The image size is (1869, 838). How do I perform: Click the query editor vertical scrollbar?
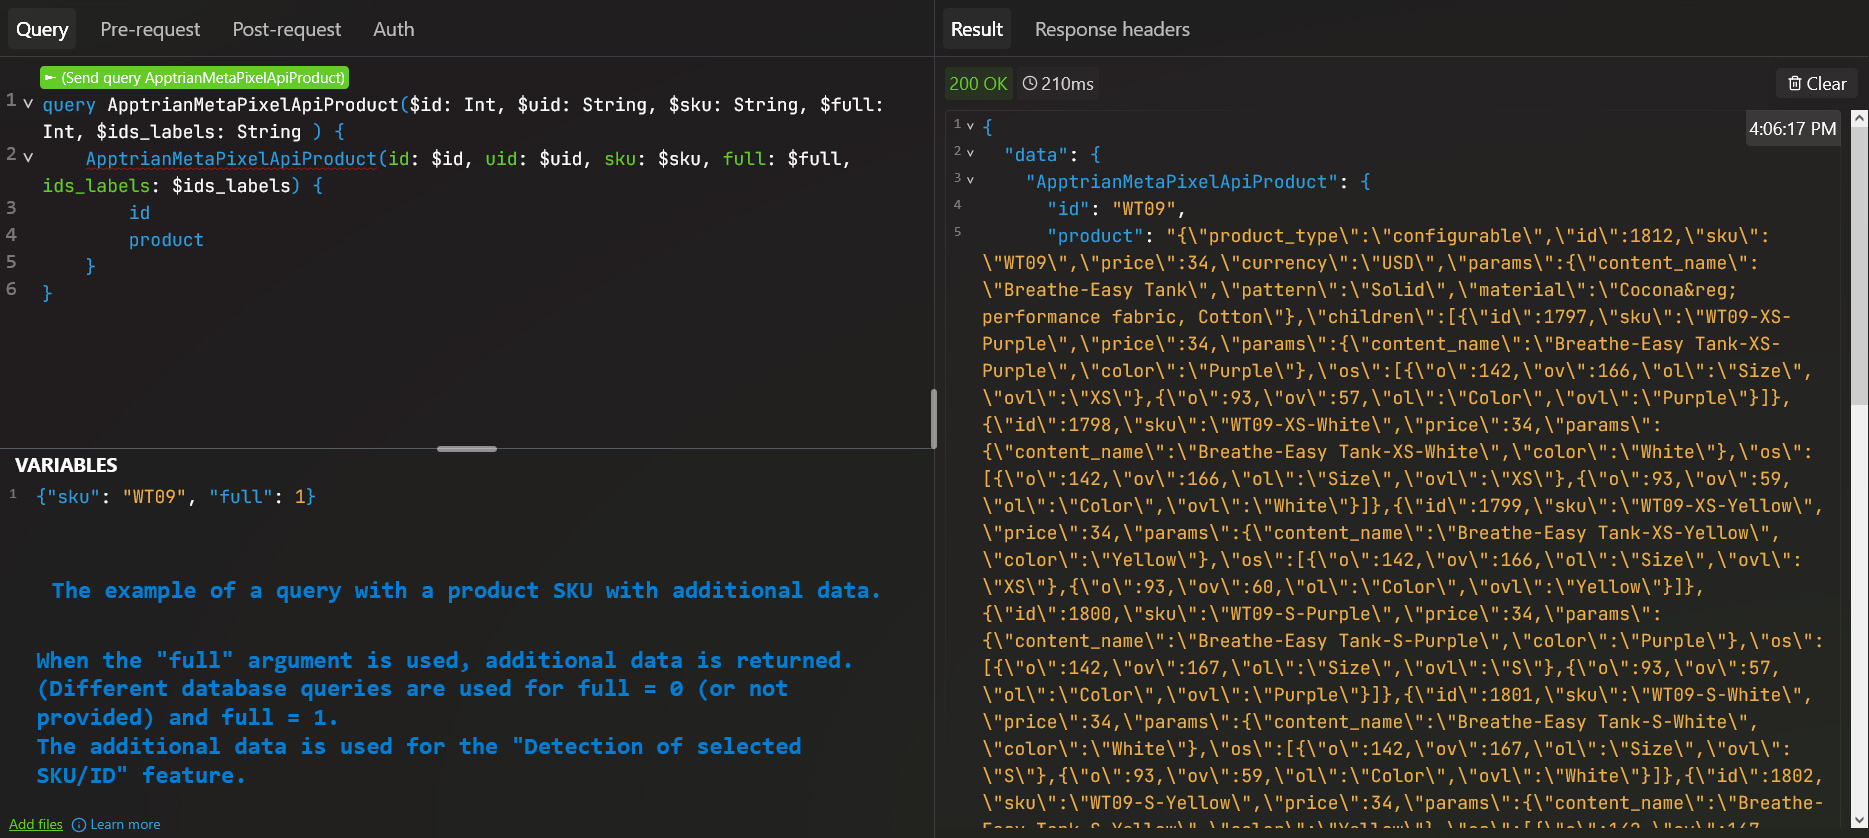pos(933,419)
